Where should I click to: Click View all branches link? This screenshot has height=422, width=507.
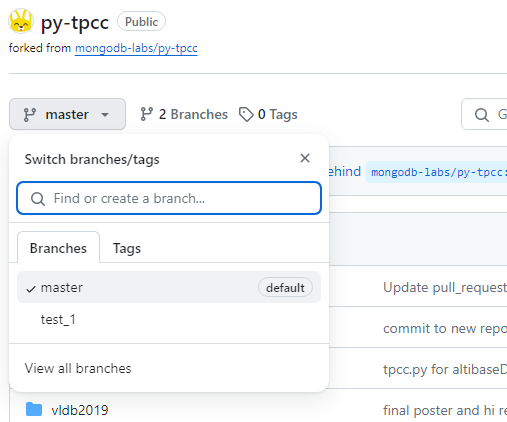coord(78,368)
